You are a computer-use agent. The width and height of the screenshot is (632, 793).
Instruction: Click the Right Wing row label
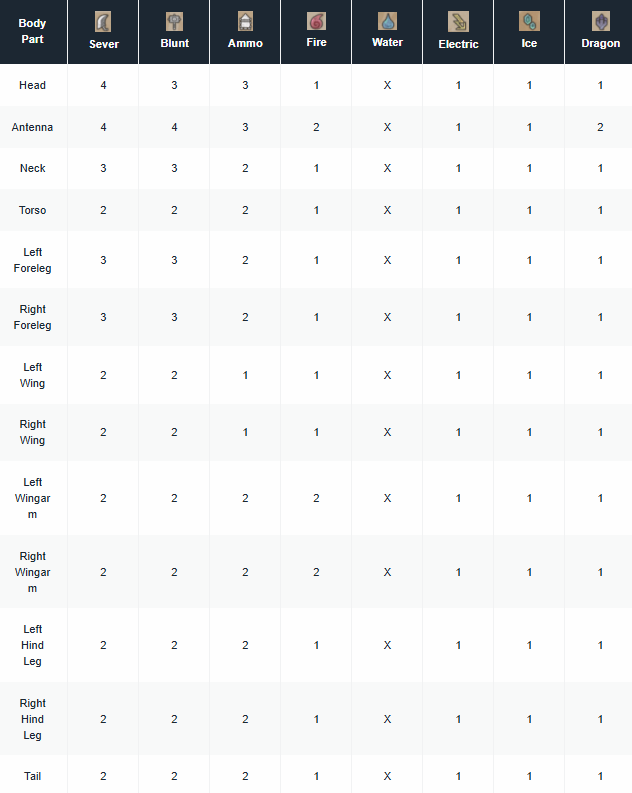coord(33,432)
